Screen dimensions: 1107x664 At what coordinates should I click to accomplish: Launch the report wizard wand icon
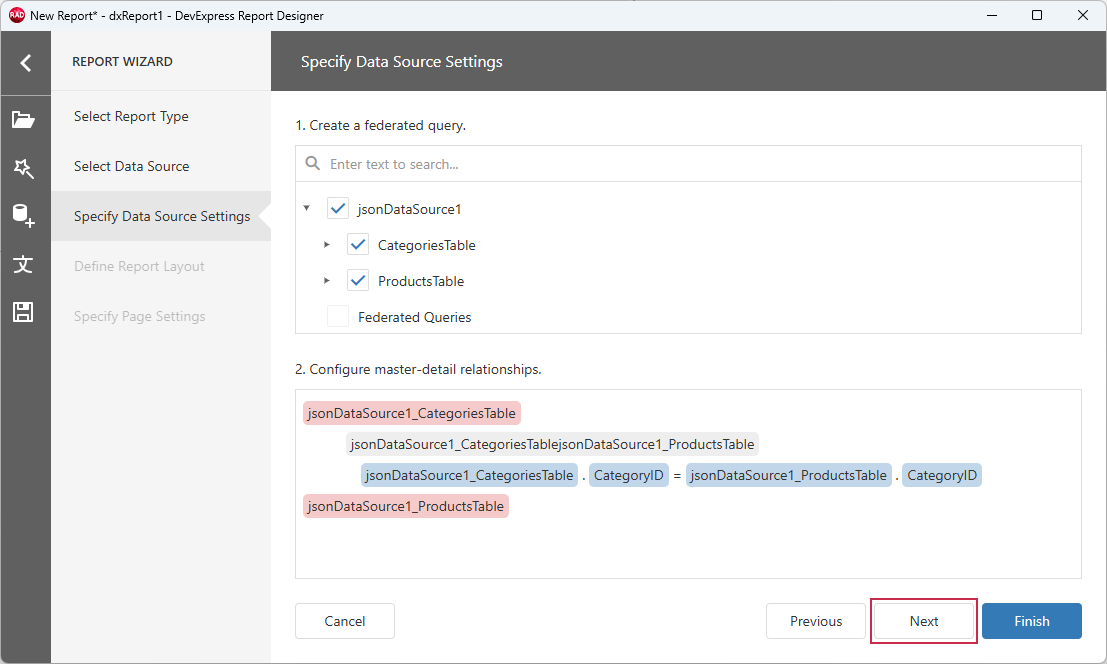23,168
